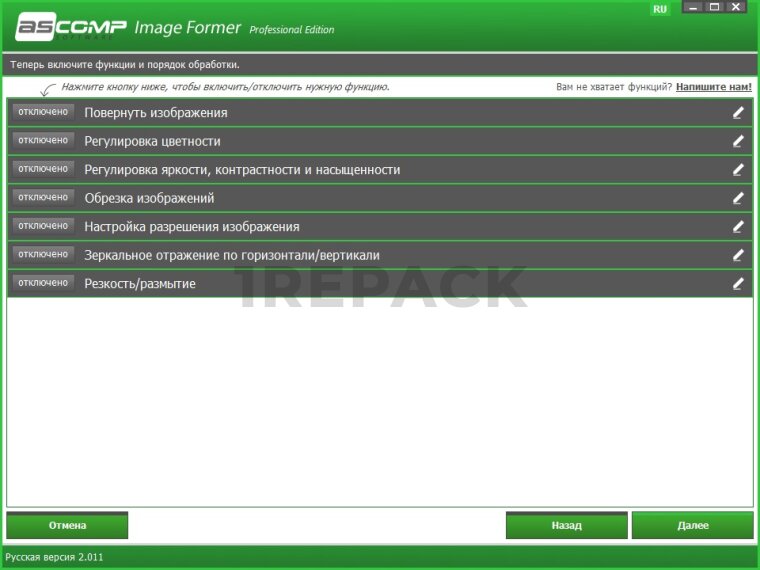760x570 pixels.
Task: Click pencil icon for Зеркальное отражение row
Action: click(738, 255)
